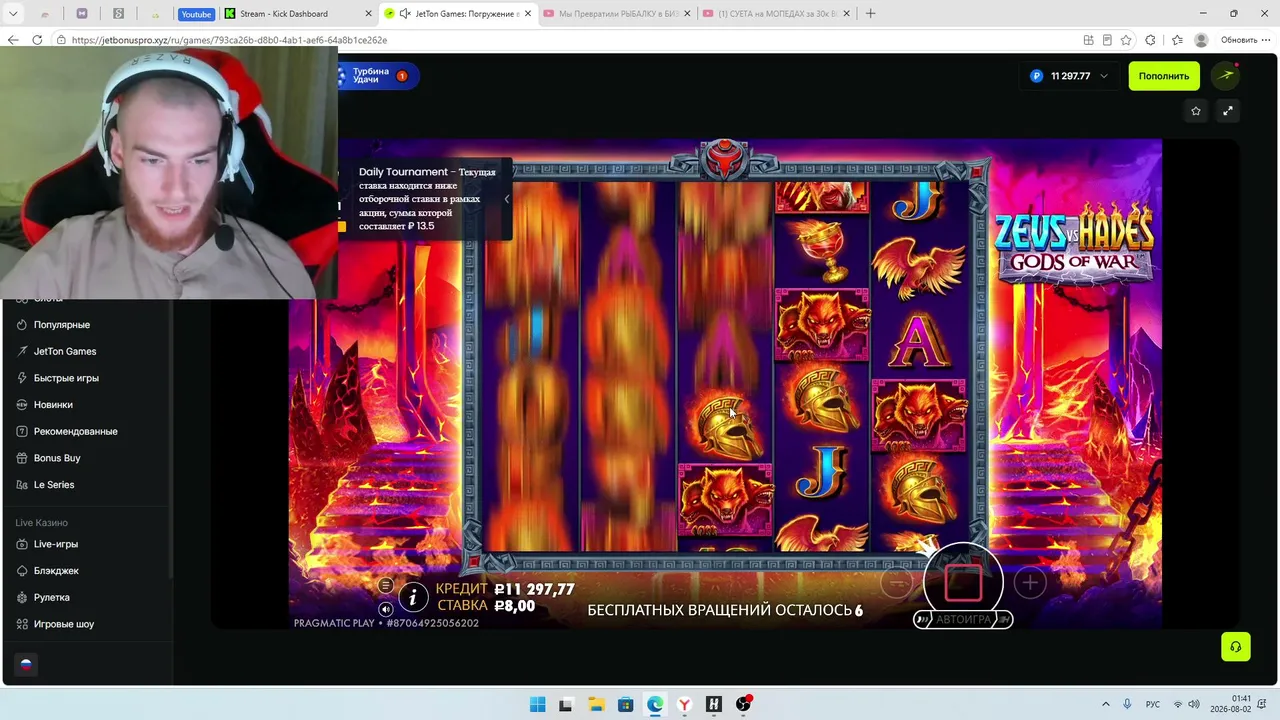
Task: Click the cards icon beside Блэкджек
Action: click(x=23, y=571)
